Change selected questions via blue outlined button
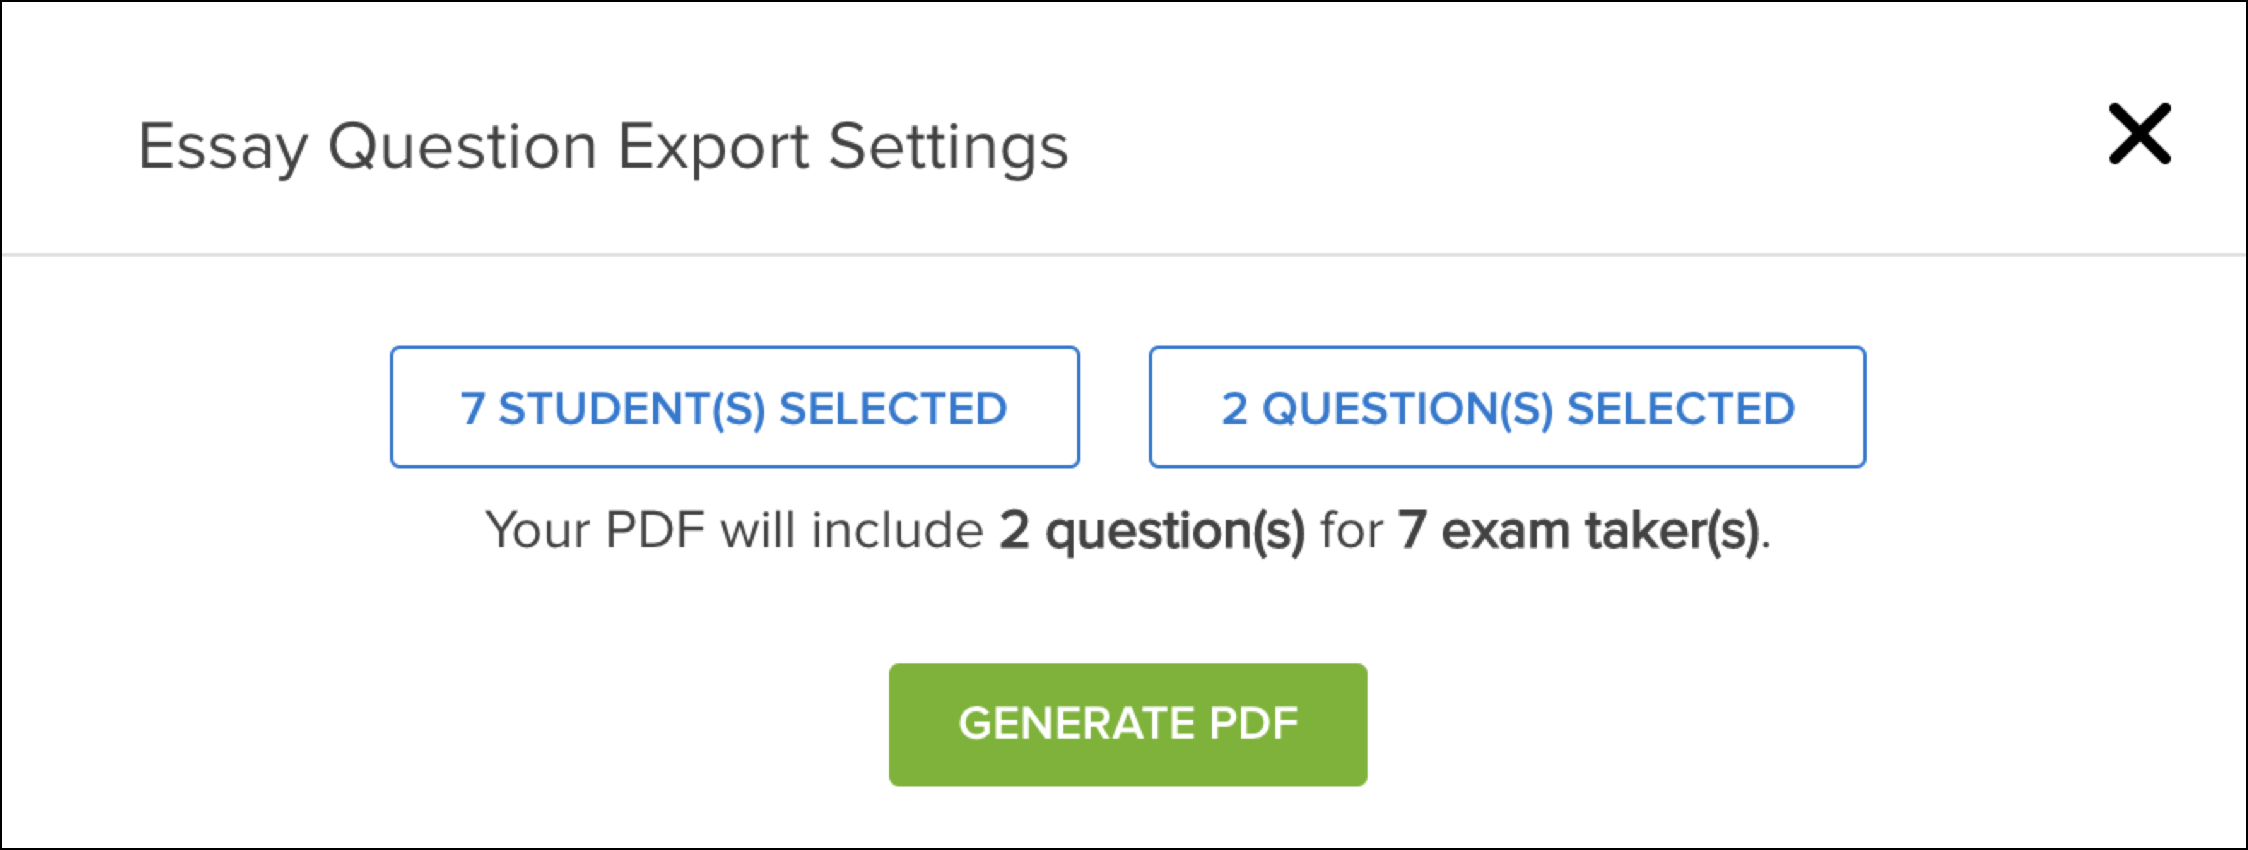The width and height of the screenshot is (2248, 850). pyautogui.click(x=1507, y=407)
